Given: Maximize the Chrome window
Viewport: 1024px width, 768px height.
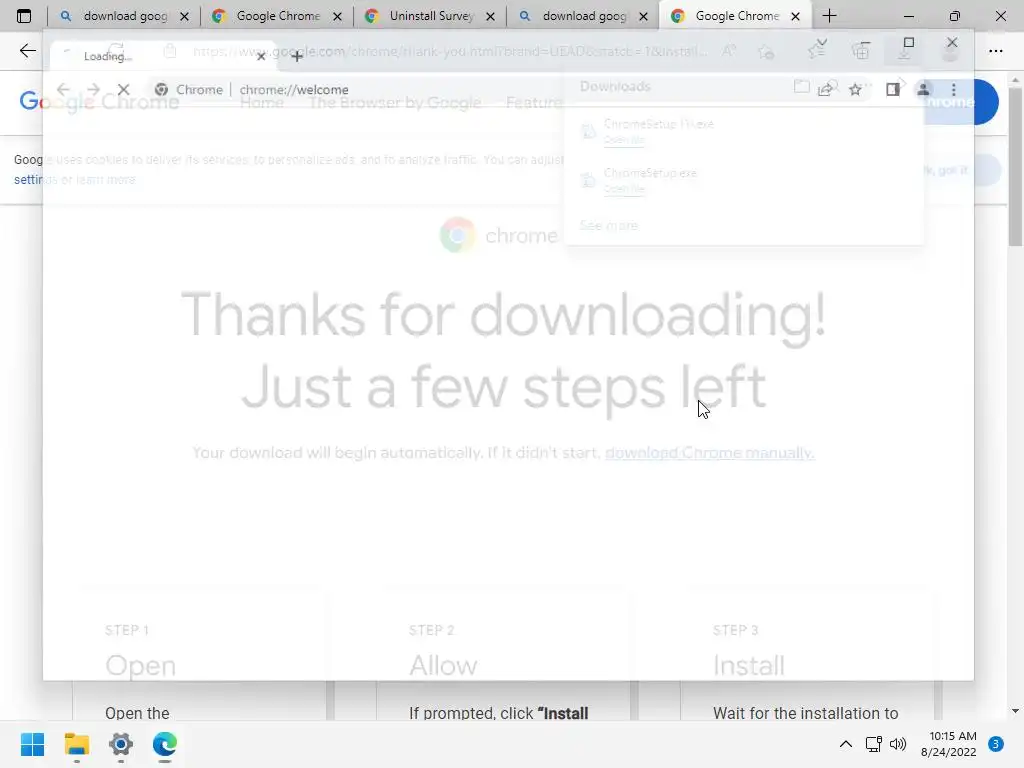Looking at the screenshot, I should (x=908, y=42).
